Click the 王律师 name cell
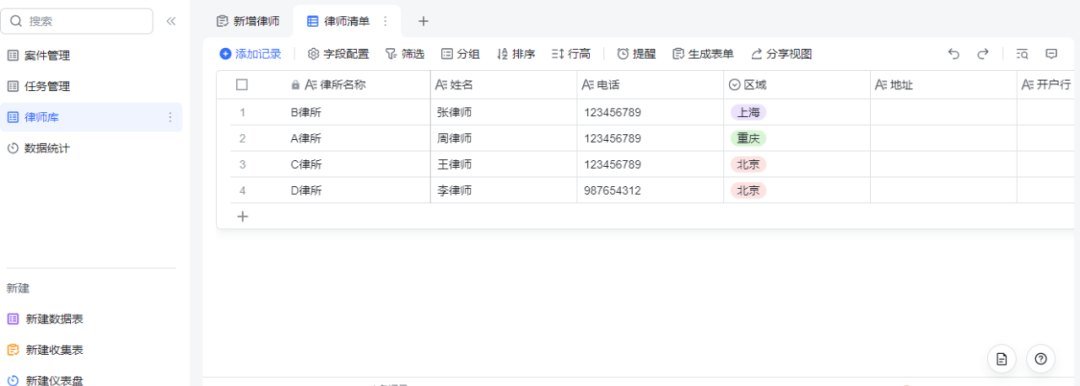 pyautogui.click(x=503, y=165)
